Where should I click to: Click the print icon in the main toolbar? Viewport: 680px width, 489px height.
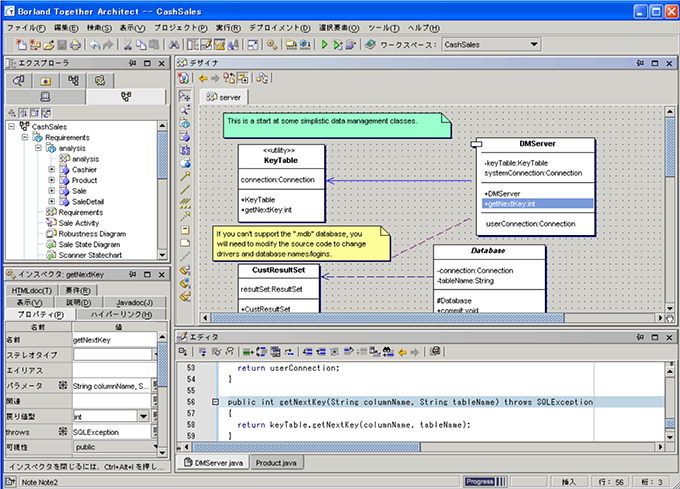coord(76,45)
